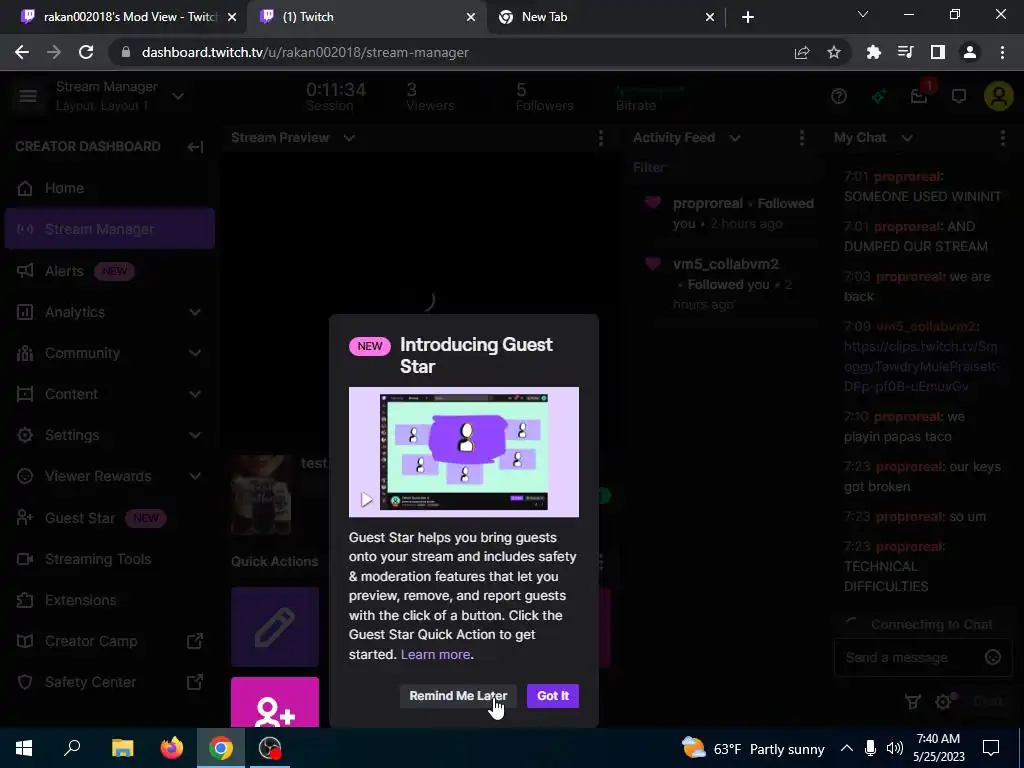
Task: Expand the Community section
Action: [109, 353]
